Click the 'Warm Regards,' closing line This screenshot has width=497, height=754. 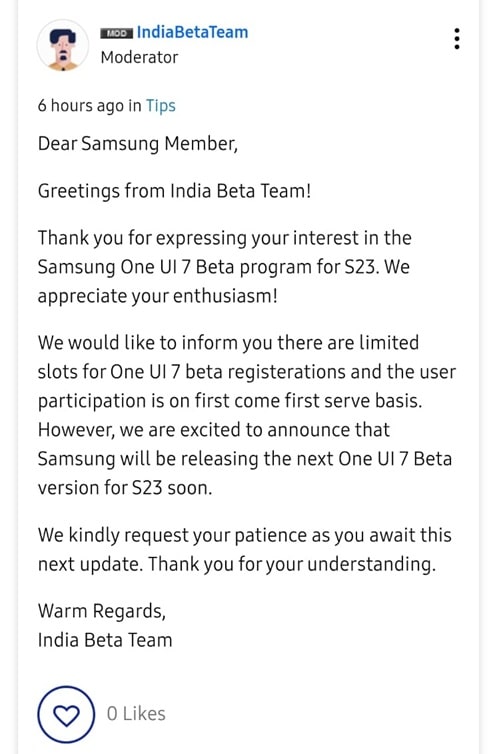102,611
